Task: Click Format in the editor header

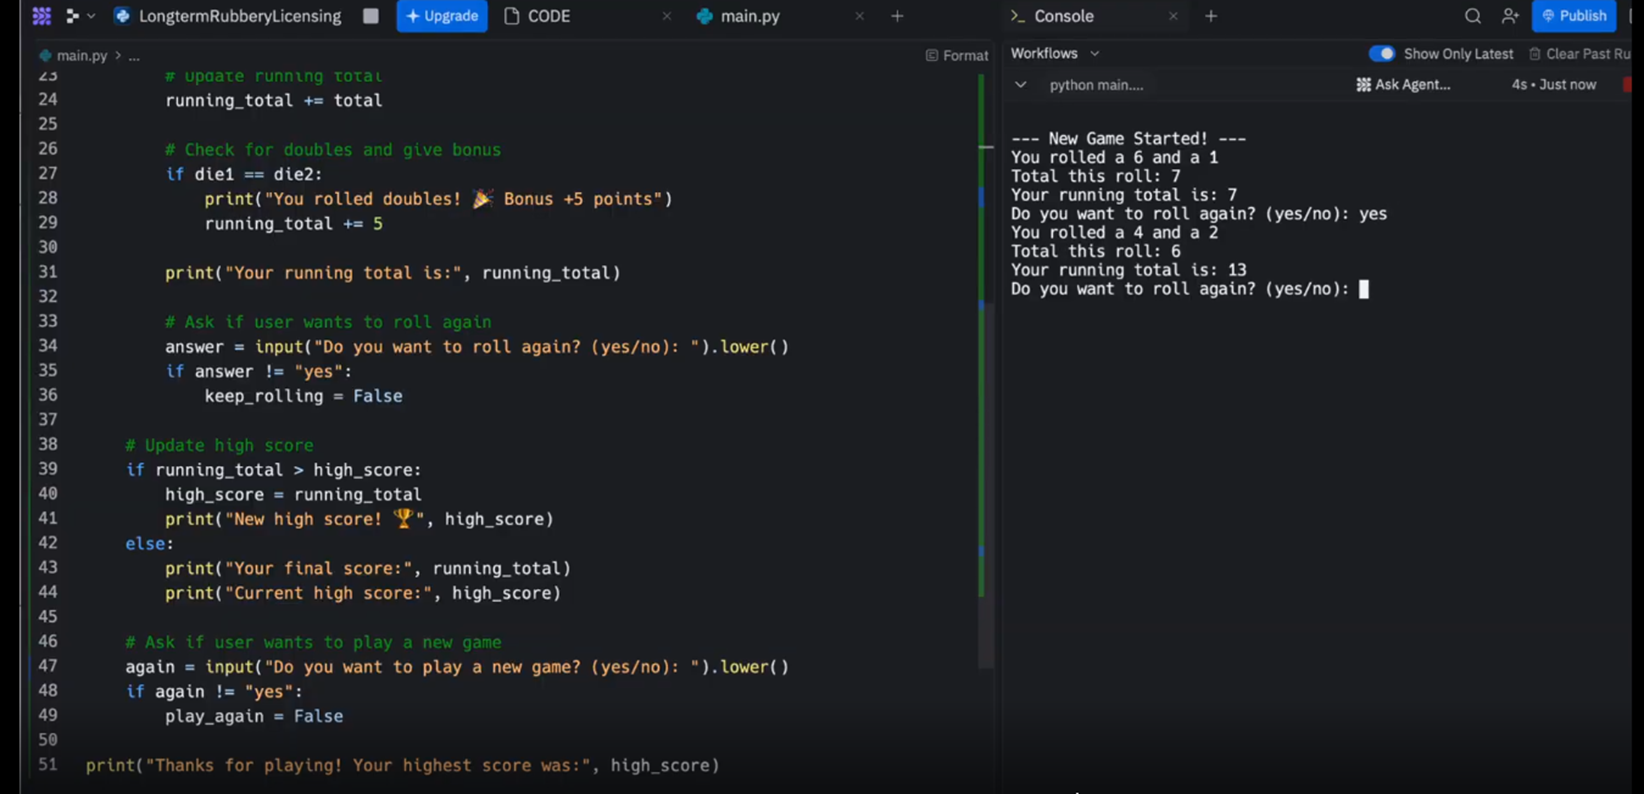Action: click(x=956, y=56)
